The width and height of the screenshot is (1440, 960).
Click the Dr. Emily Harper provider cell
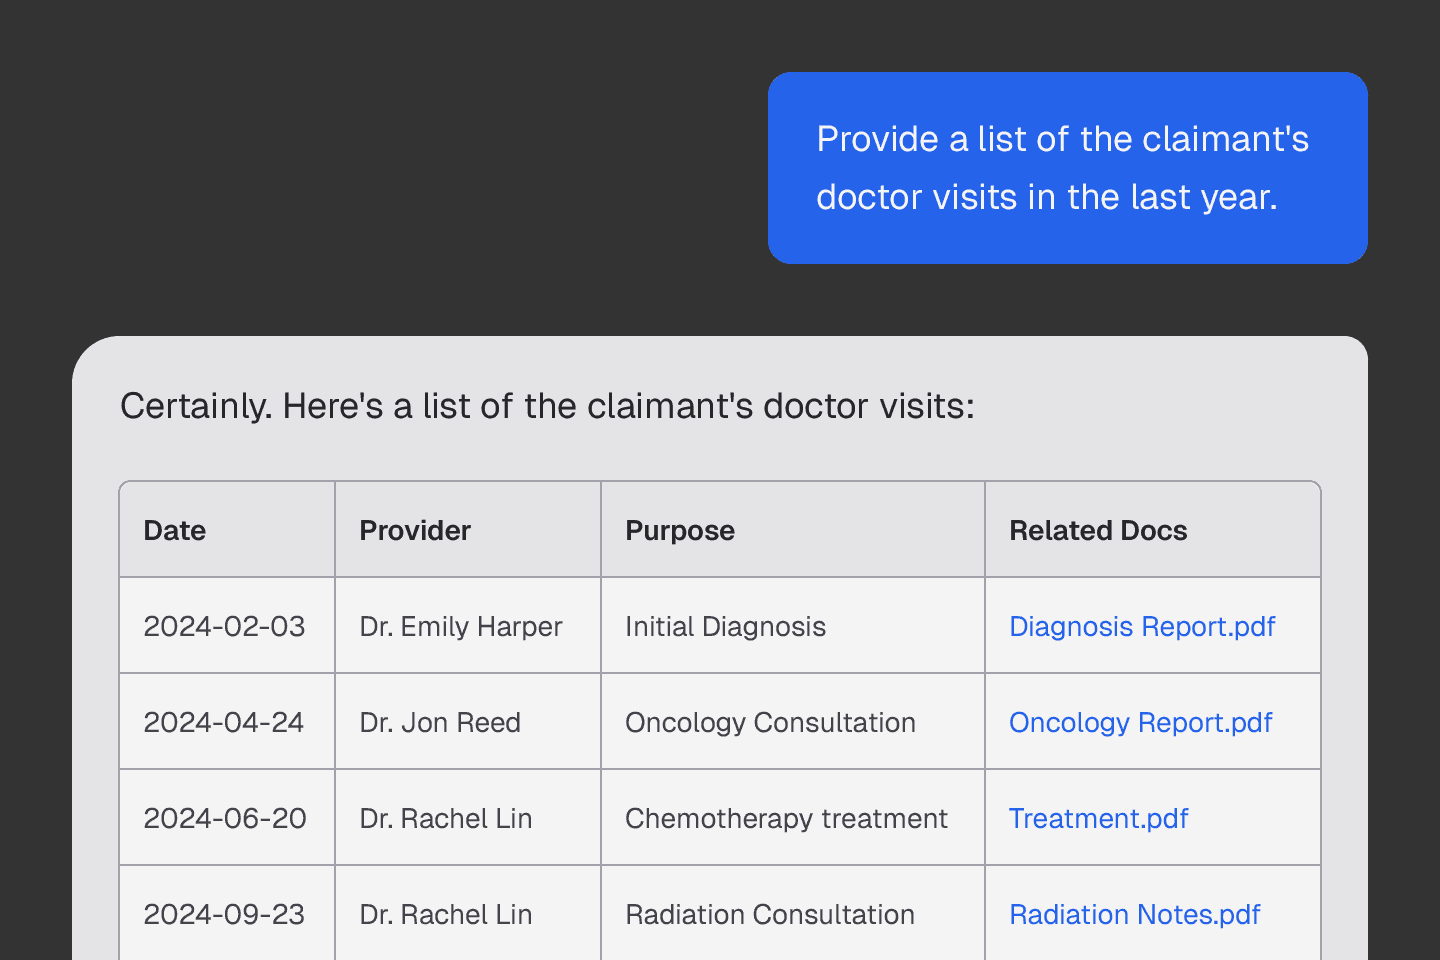pyautogui.click(x=461, y=627)
